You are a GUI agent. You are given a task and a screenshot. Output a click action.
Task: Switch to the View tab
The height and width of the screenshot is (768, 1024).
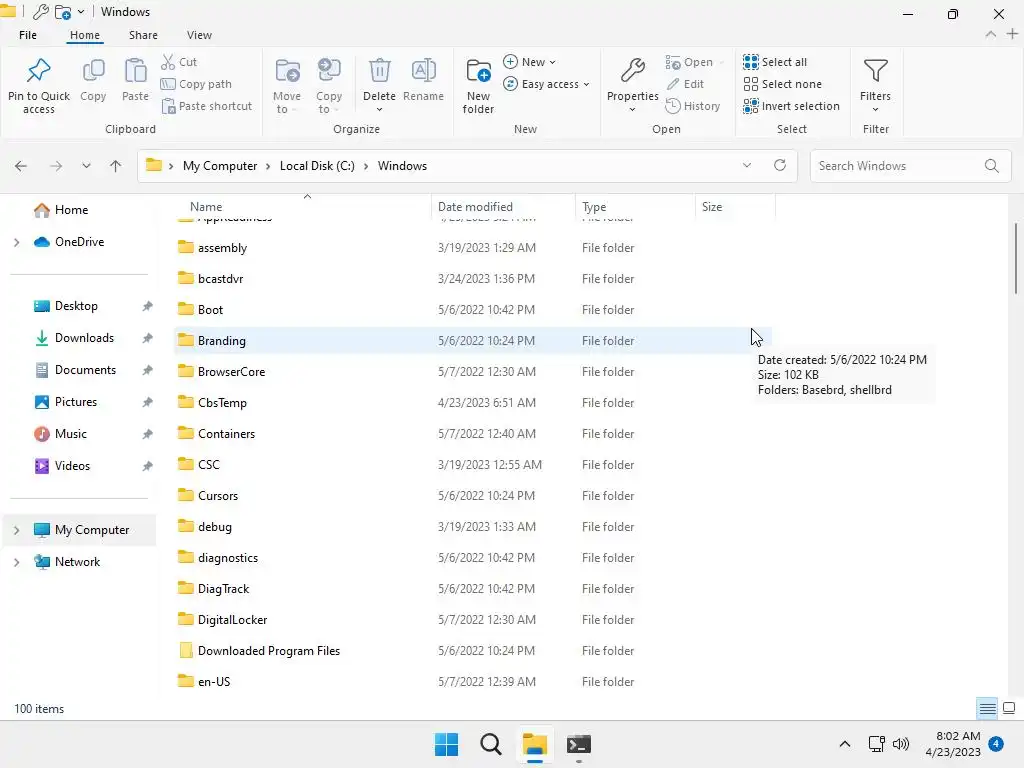pyautogui.click(x=199, y=35)
